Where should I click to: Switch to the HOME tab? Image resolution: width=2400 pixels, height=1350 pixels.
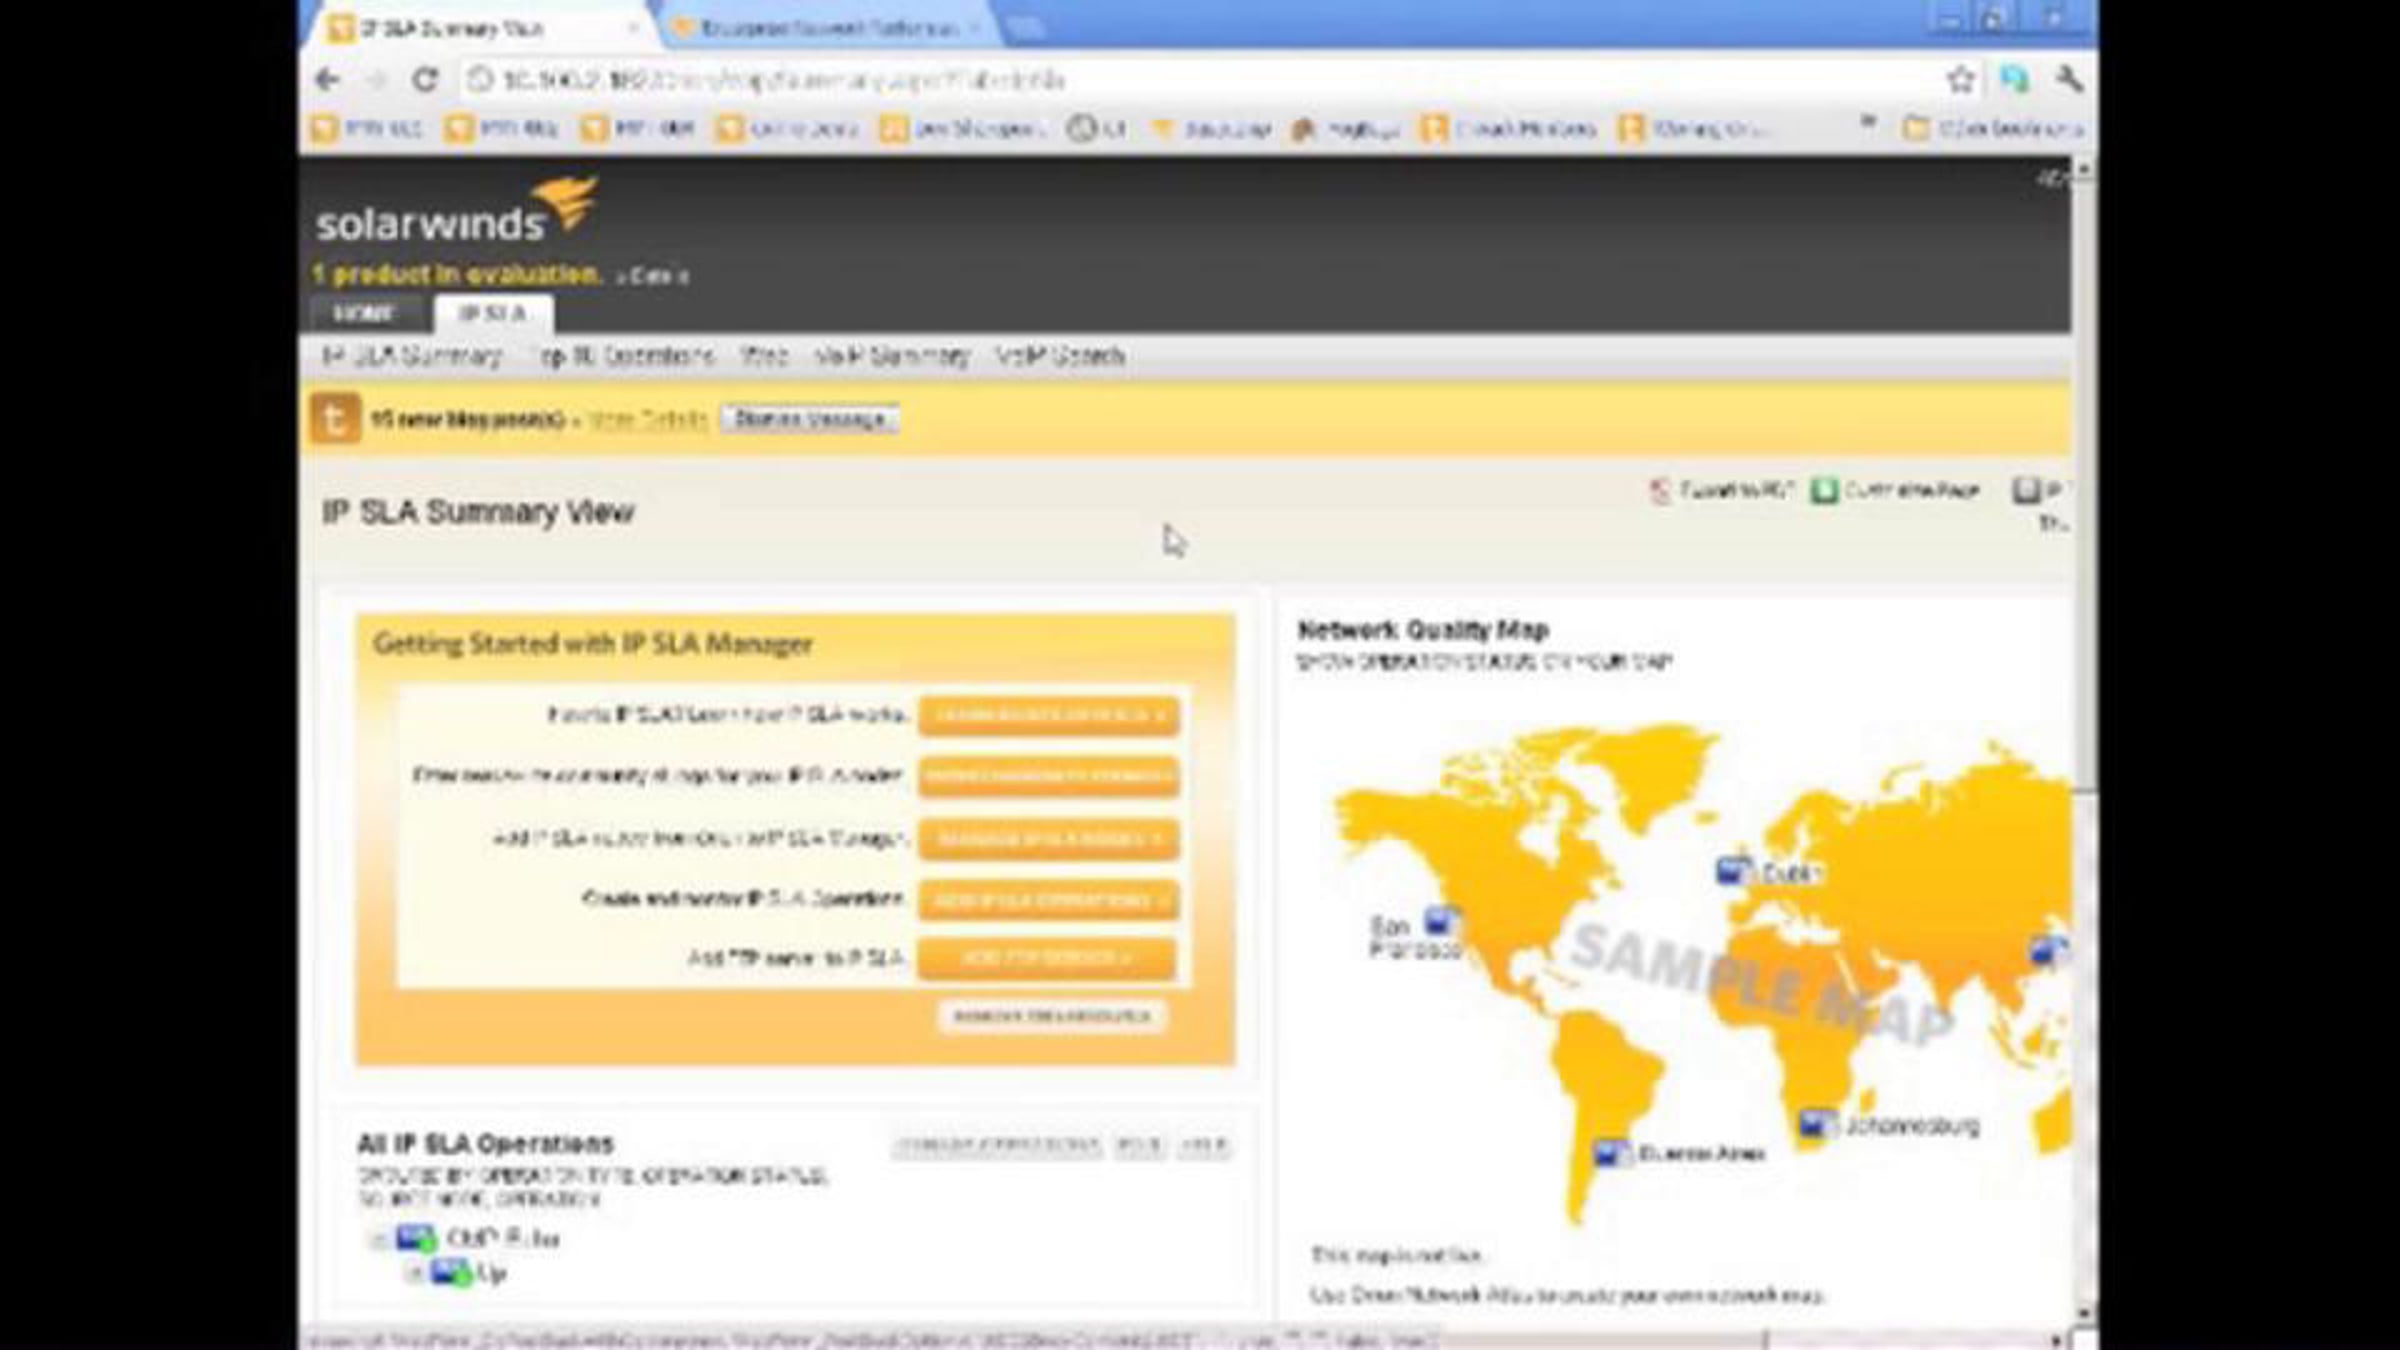[x=364, y=314]
